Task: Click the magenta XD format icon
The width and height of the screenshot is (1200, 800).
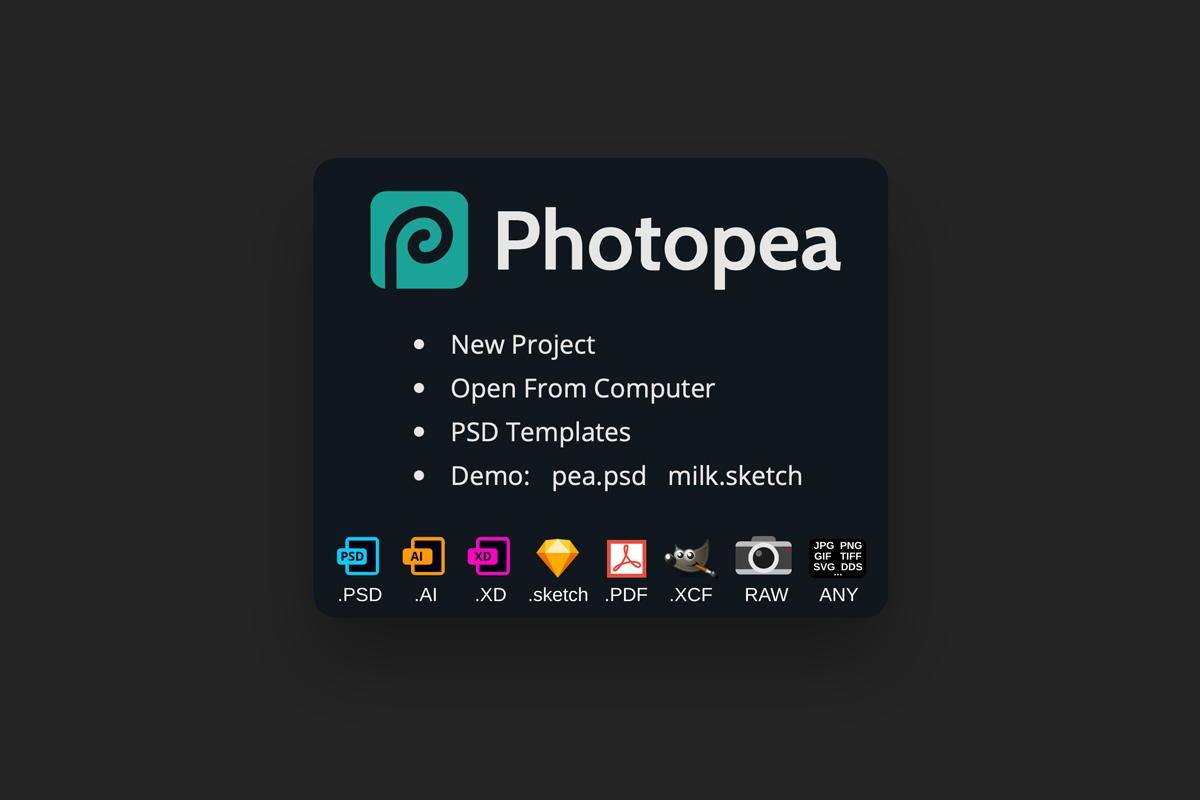Action: (489, 557)
